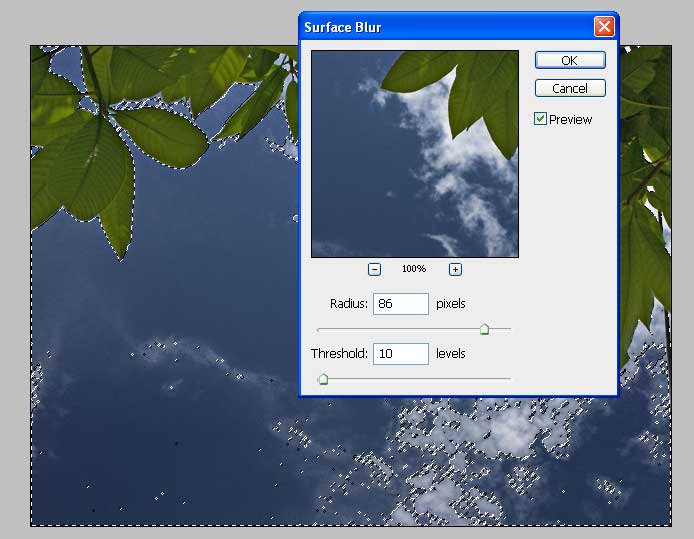Click the Threshold slider handle
Screen dimensions: 694x539
coord(323,379)
